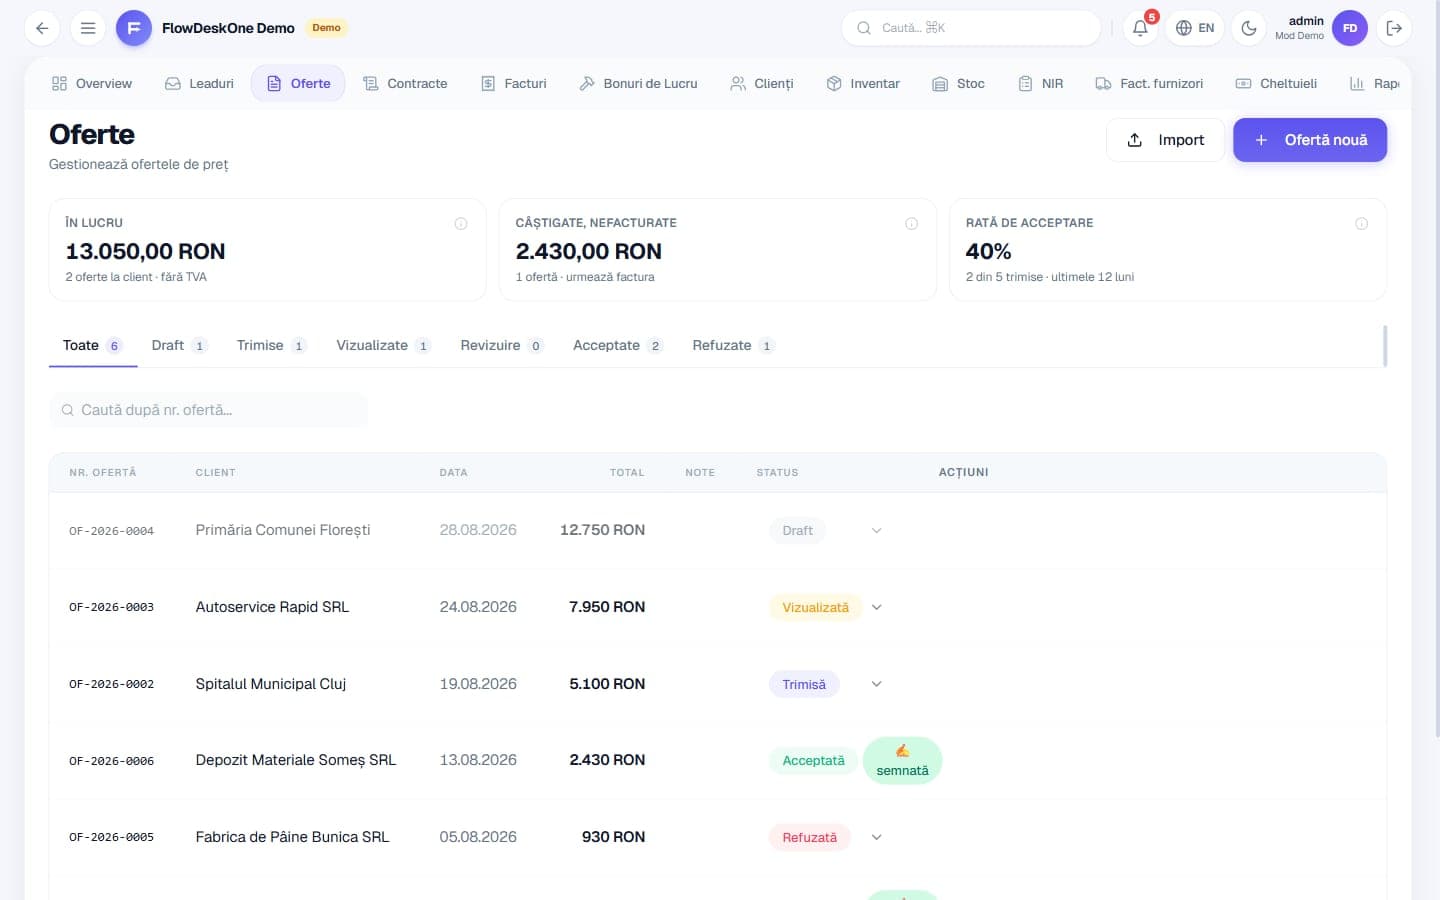The width and height of the screenshot is (1440, 900).
Task: Navigate to Cheltuieli
Action: [x=1276, y=83]
